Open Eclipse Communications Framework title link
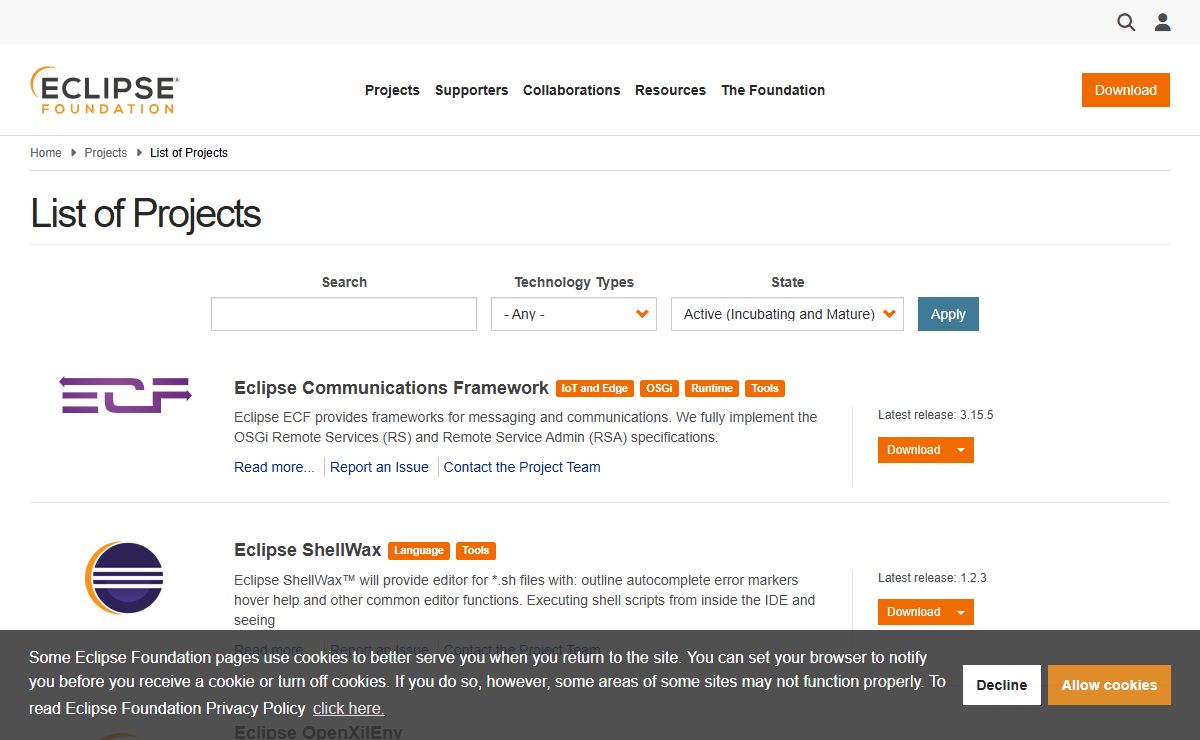Viewport: 1200px width, 740px height. (x=391, y=388)
